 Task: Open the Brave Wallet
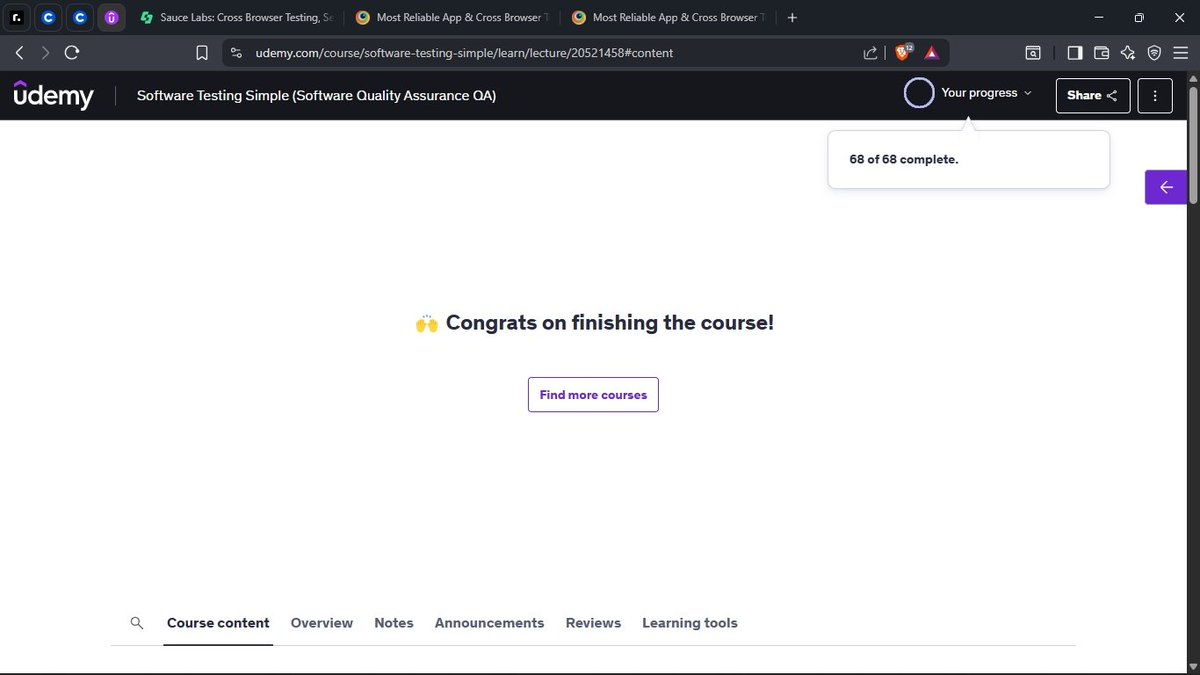coord(1101,52)
